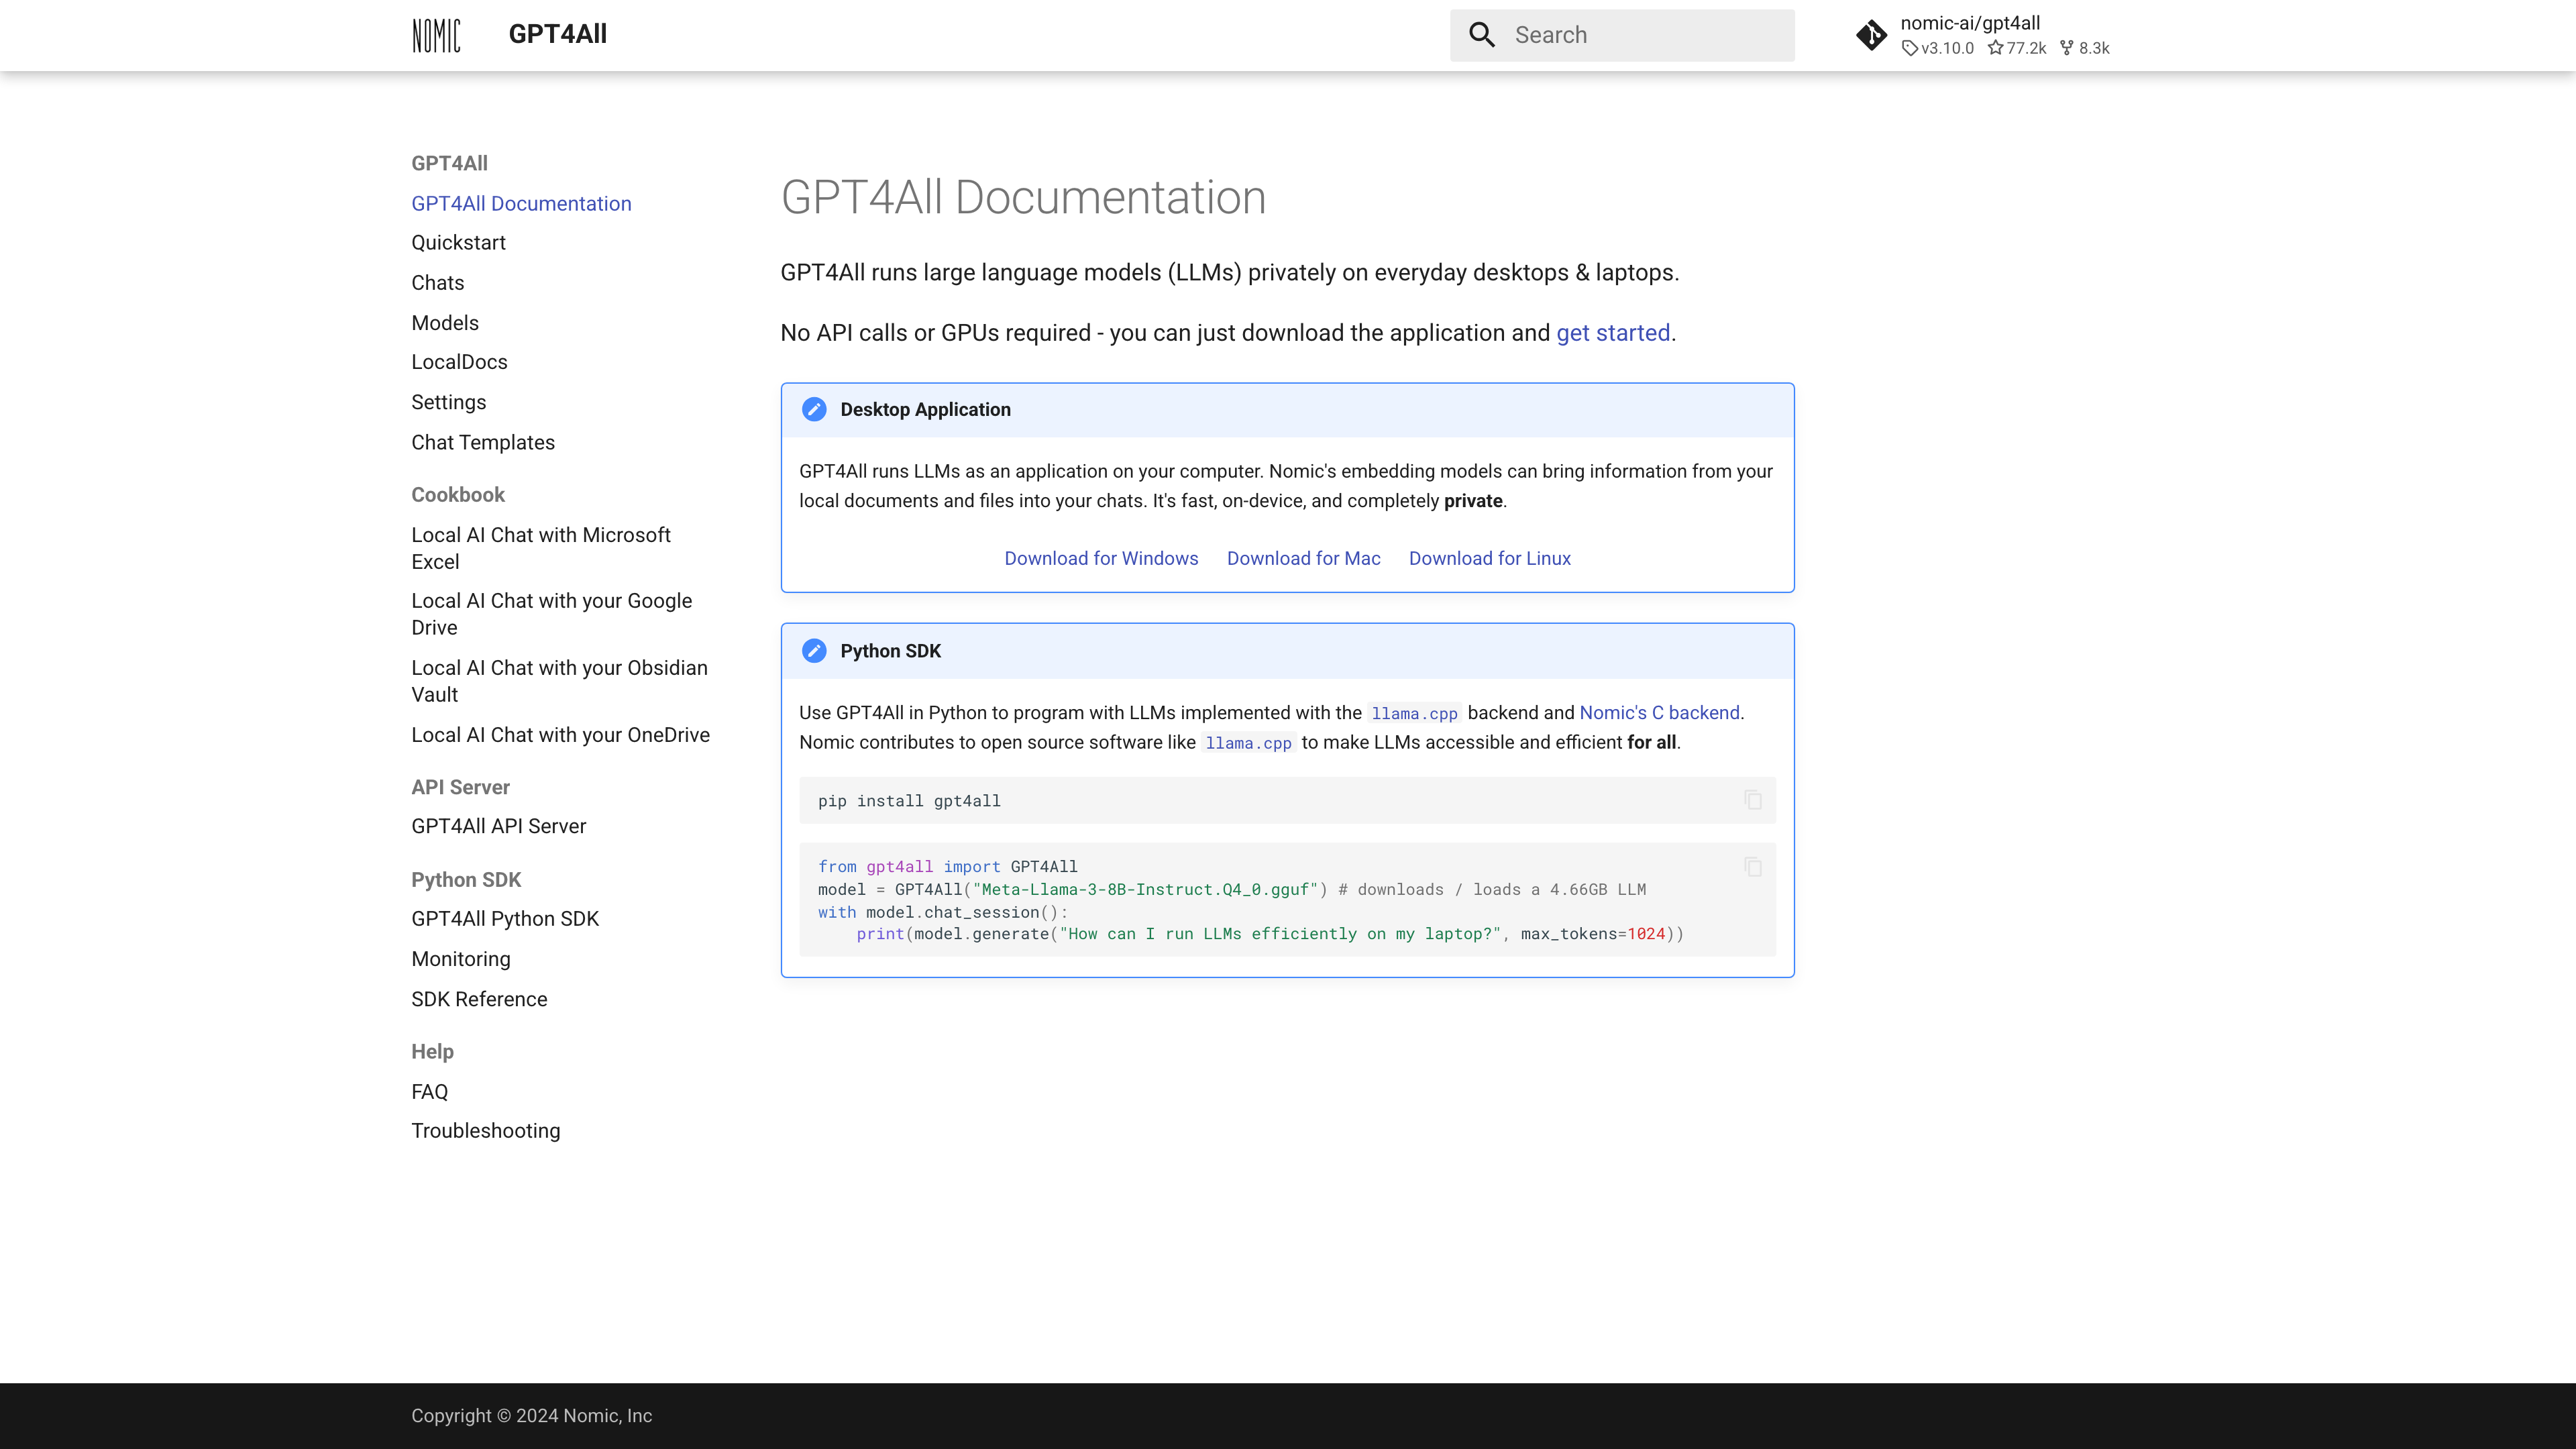Click the pencil icon on Desktop Application card

click(x=814, y=409)
